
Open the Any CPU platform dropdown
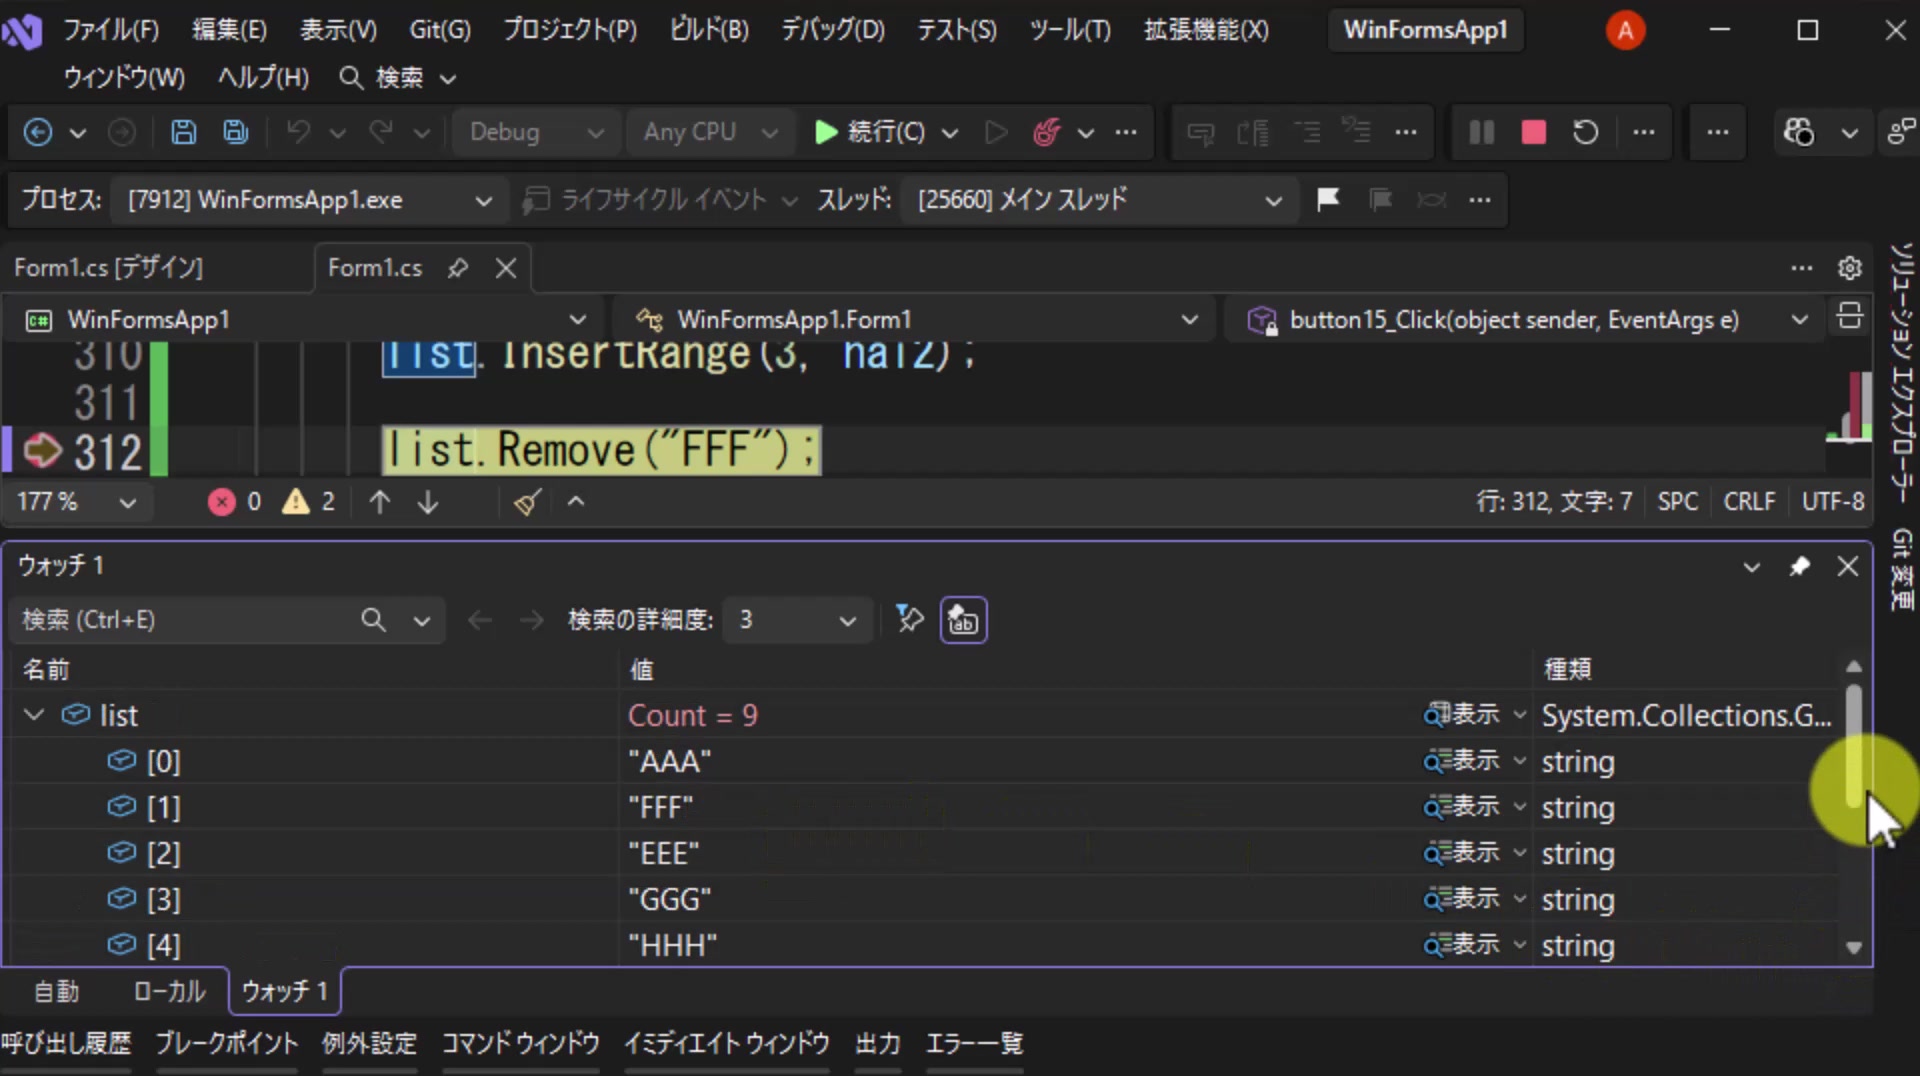710,132
